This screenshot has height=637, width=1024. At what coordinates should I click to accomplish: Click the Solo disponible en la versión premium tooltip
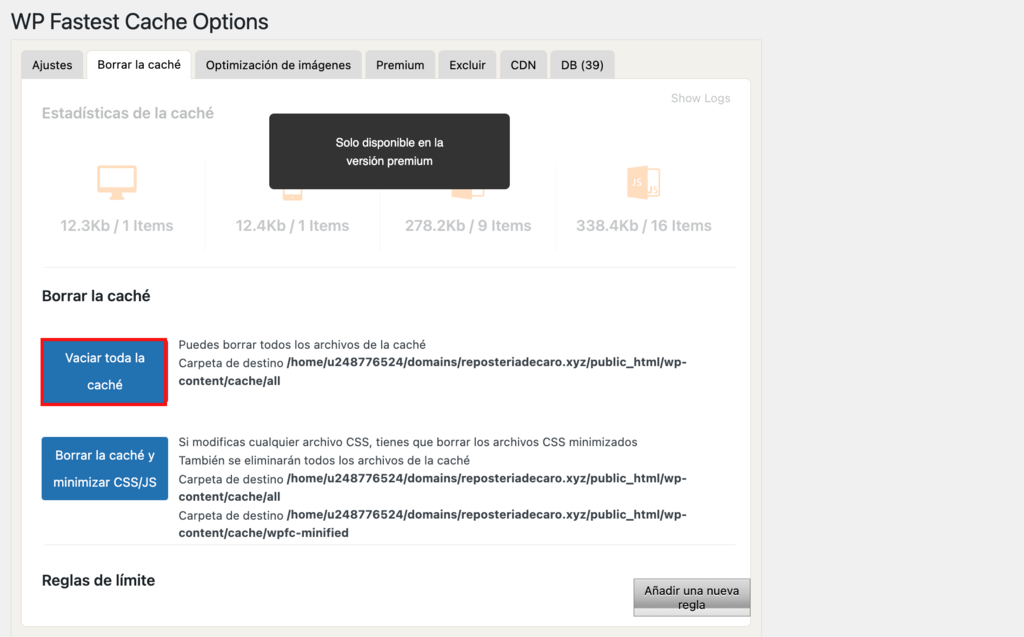(389, 152)
